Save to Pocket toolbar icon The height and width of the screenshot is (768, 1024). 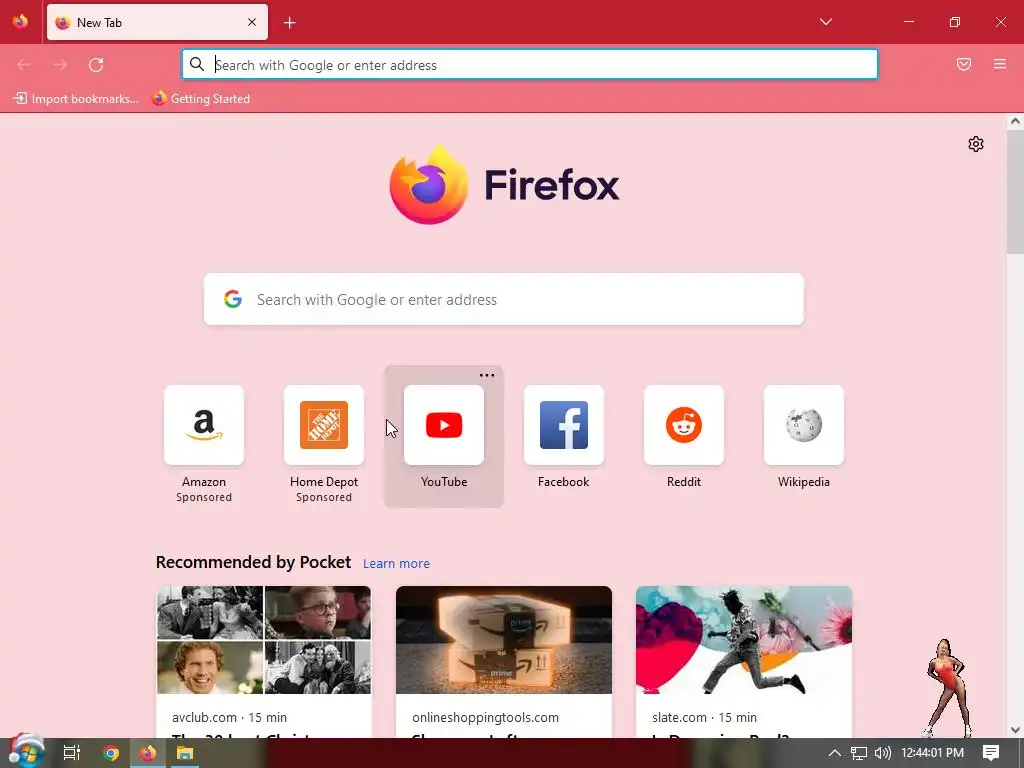click(964, 64)
